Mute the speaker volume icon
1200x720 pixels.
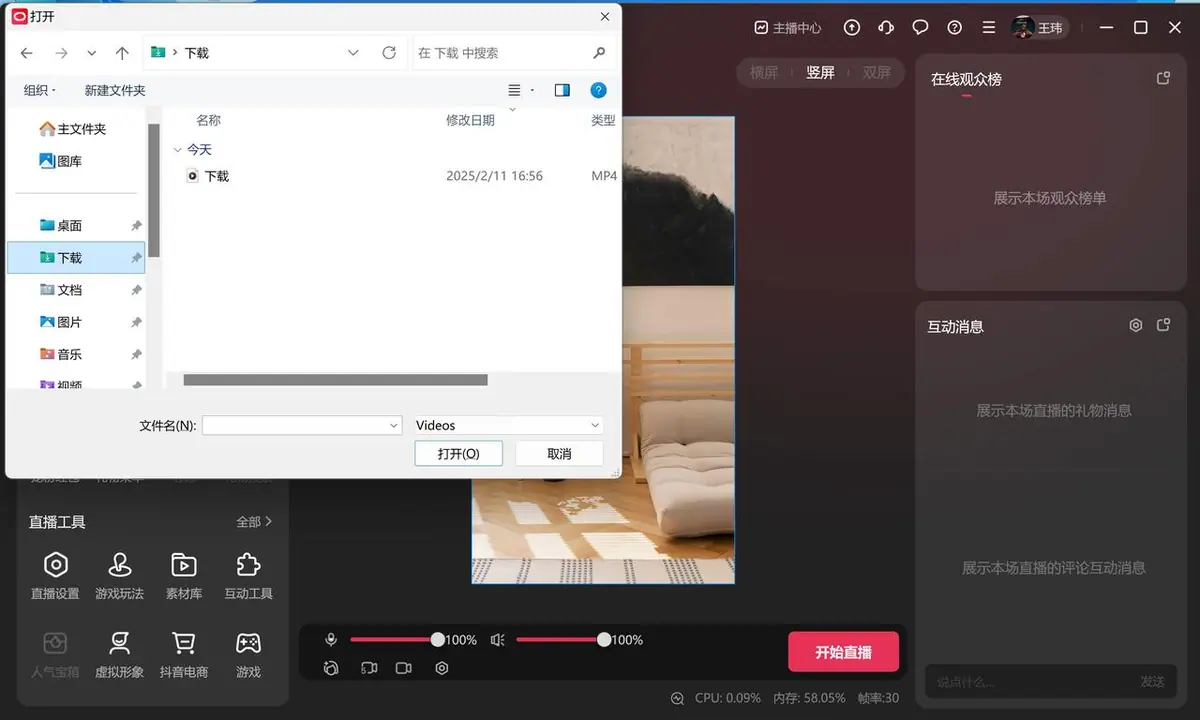pos(498,640)
